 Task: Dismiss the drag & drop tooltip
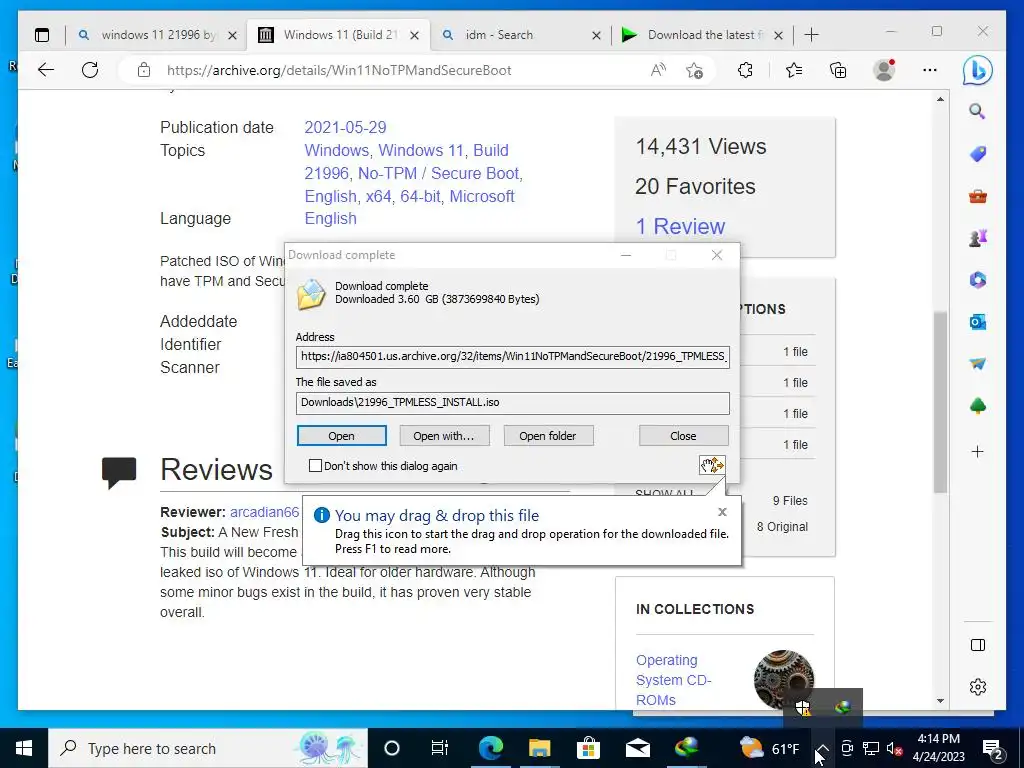pos(722,512)
